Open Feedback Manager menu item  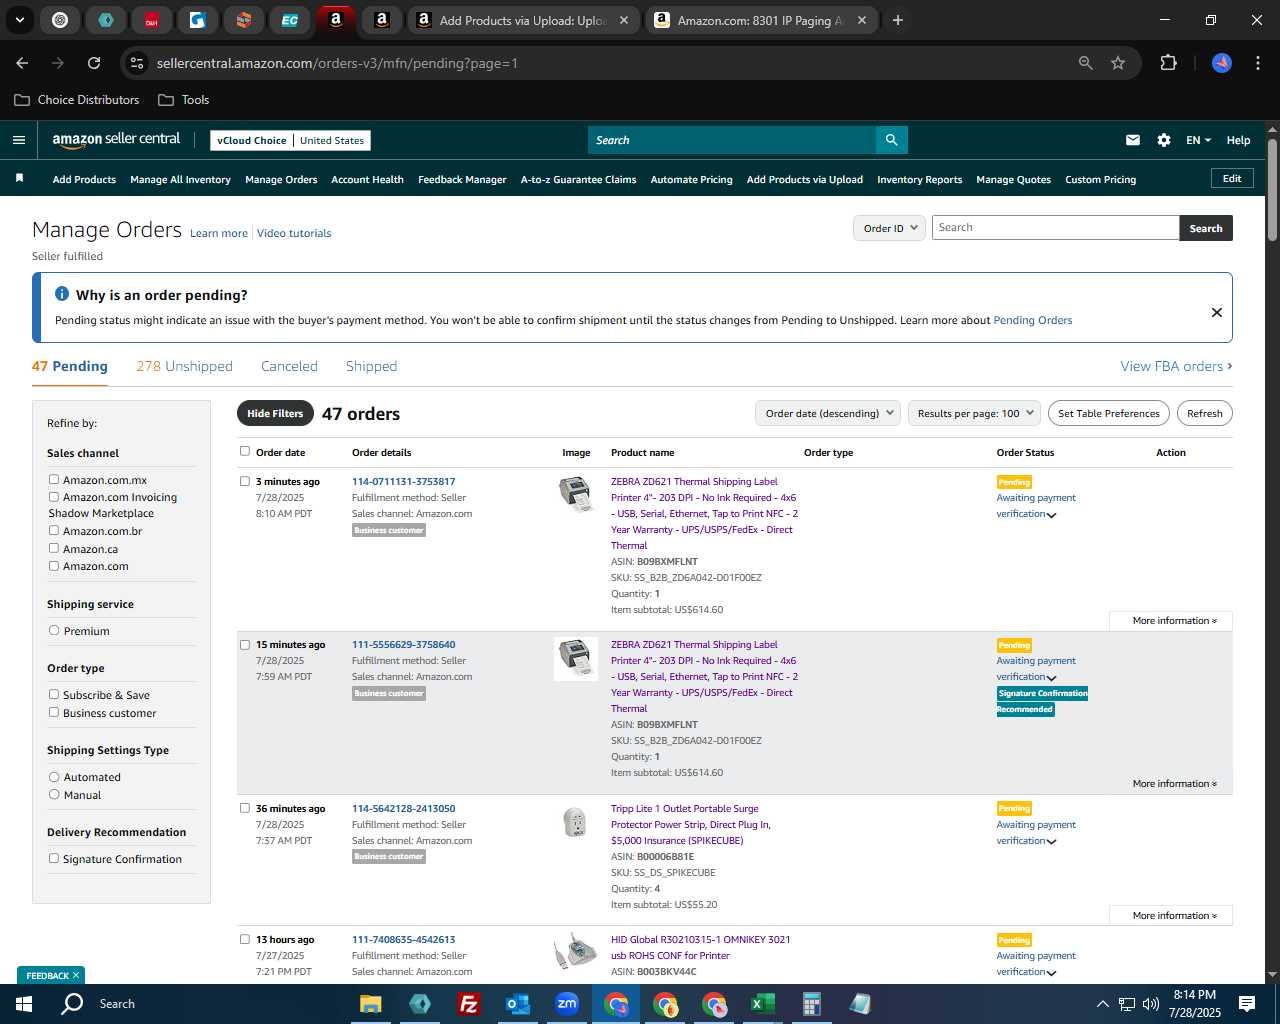click(462, 180)
